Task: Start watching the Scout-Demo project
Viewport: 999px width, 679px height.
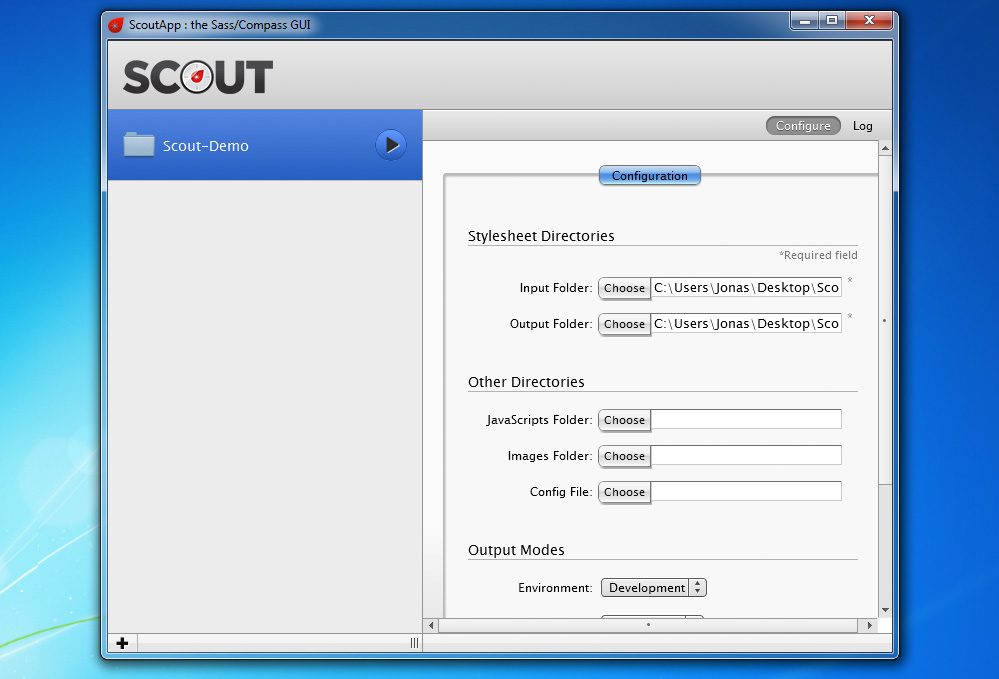Action: pos(390,144)
